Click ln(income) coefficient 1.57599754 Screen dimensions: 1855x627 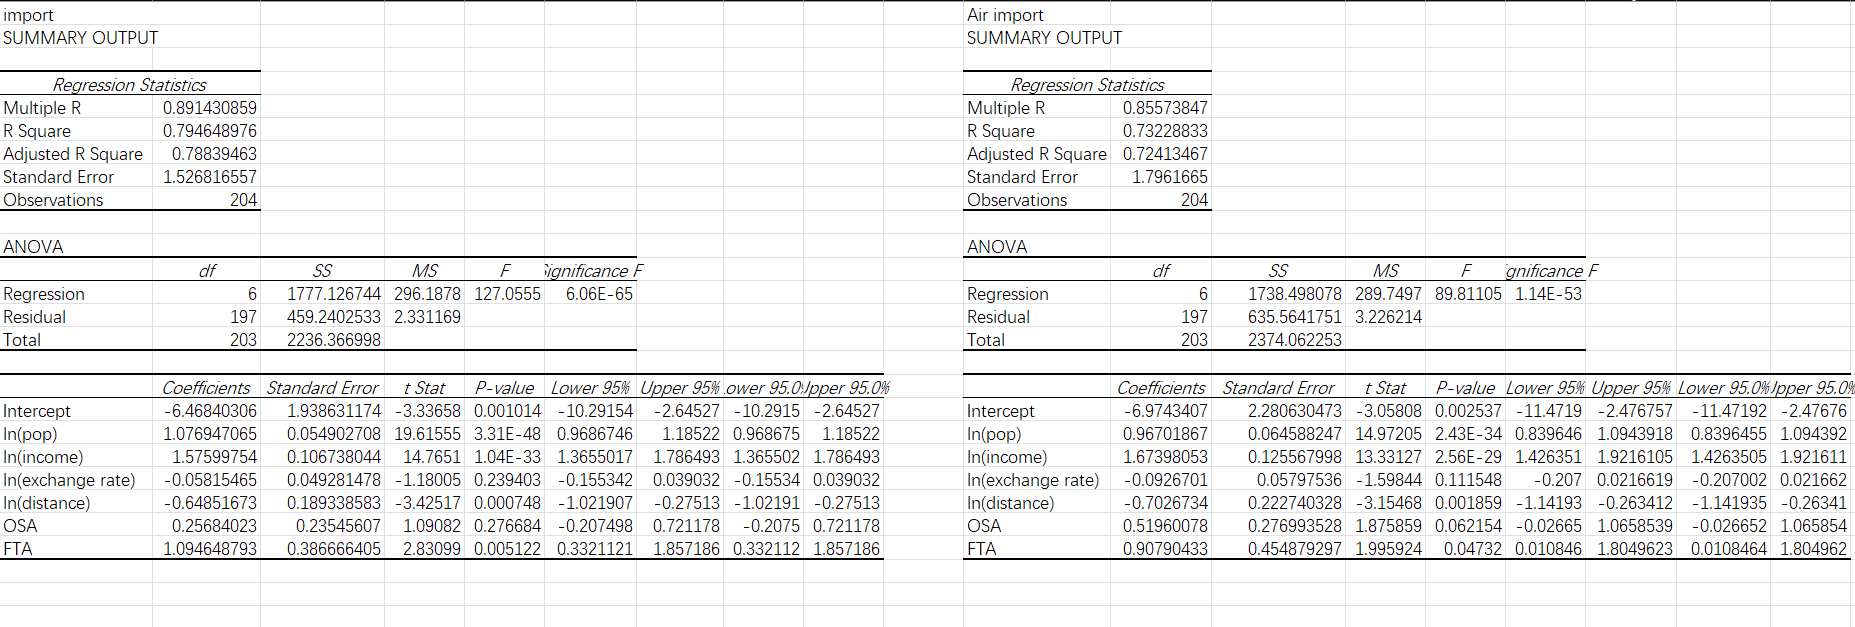pyautogui.click(x=214, y=457)
